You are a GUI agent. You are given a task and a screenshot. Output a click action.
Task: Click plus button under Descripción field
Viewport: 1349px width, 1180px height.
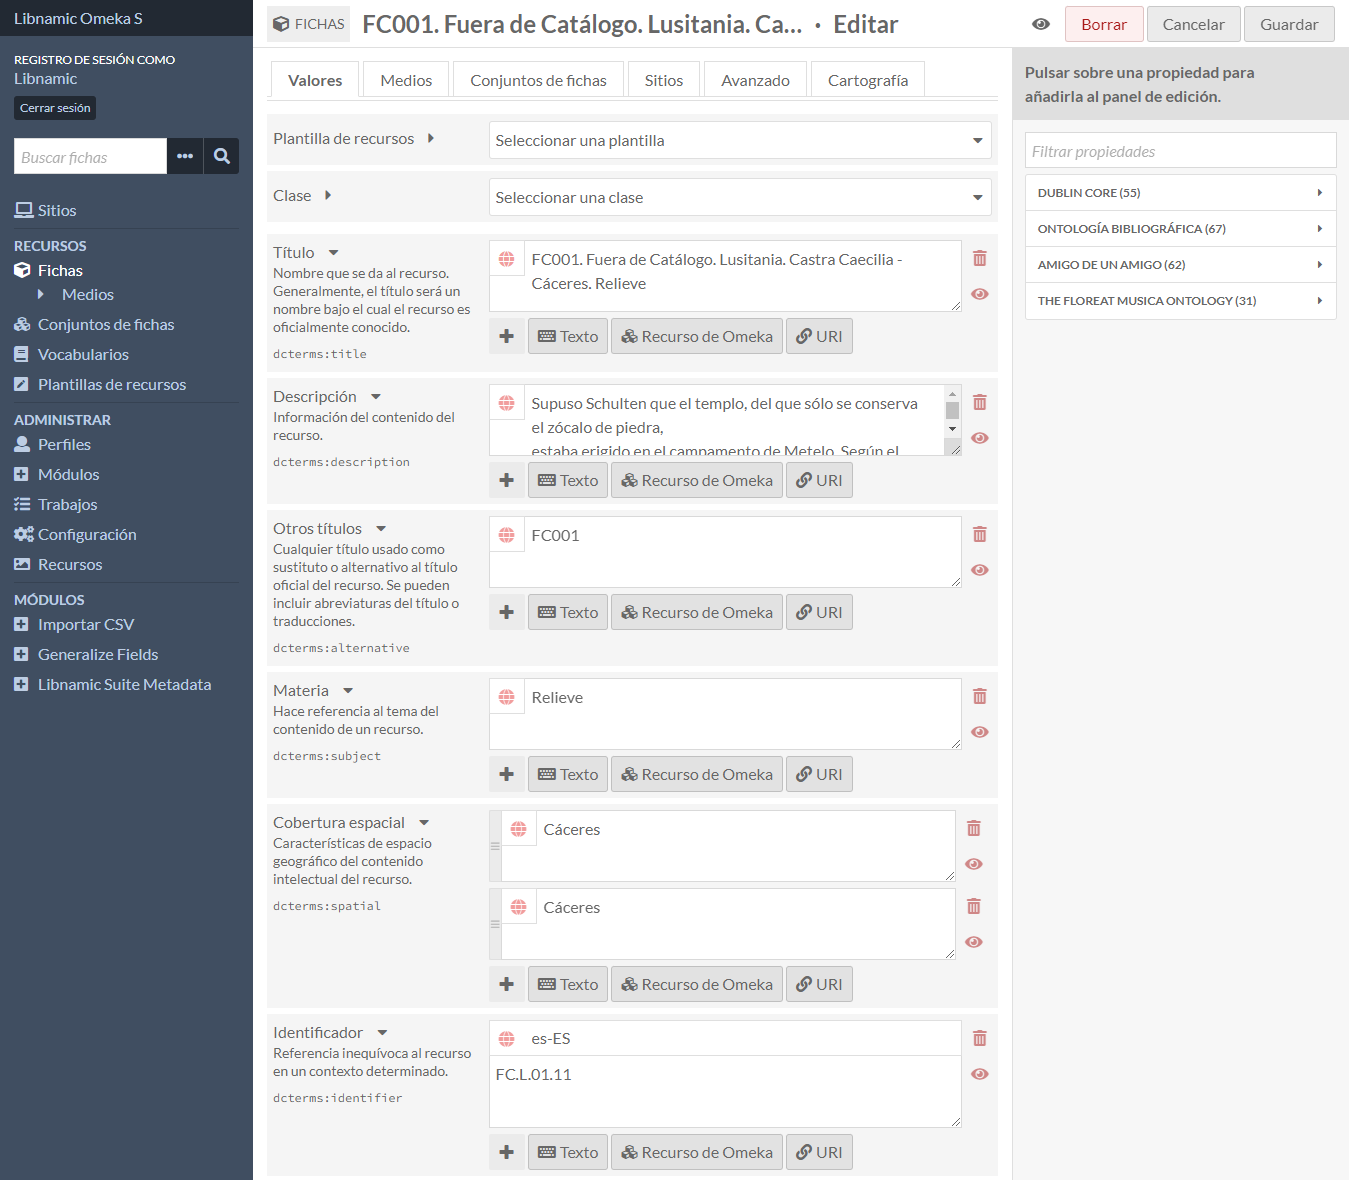point(507,480)
